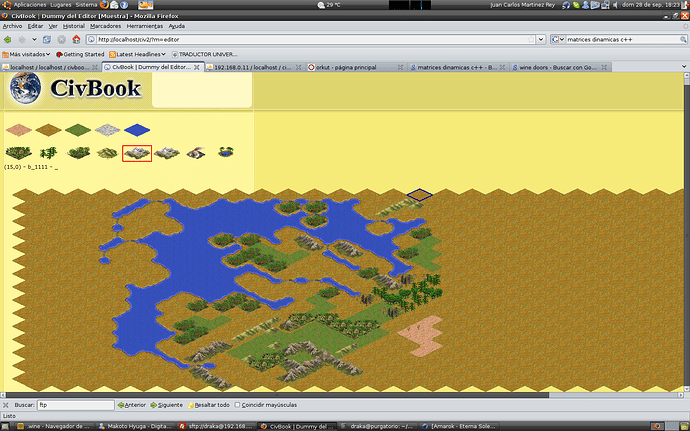Select the red-outlined hills tile
The height and width of the screenshot is (431, 690).
tap(137, 153)
